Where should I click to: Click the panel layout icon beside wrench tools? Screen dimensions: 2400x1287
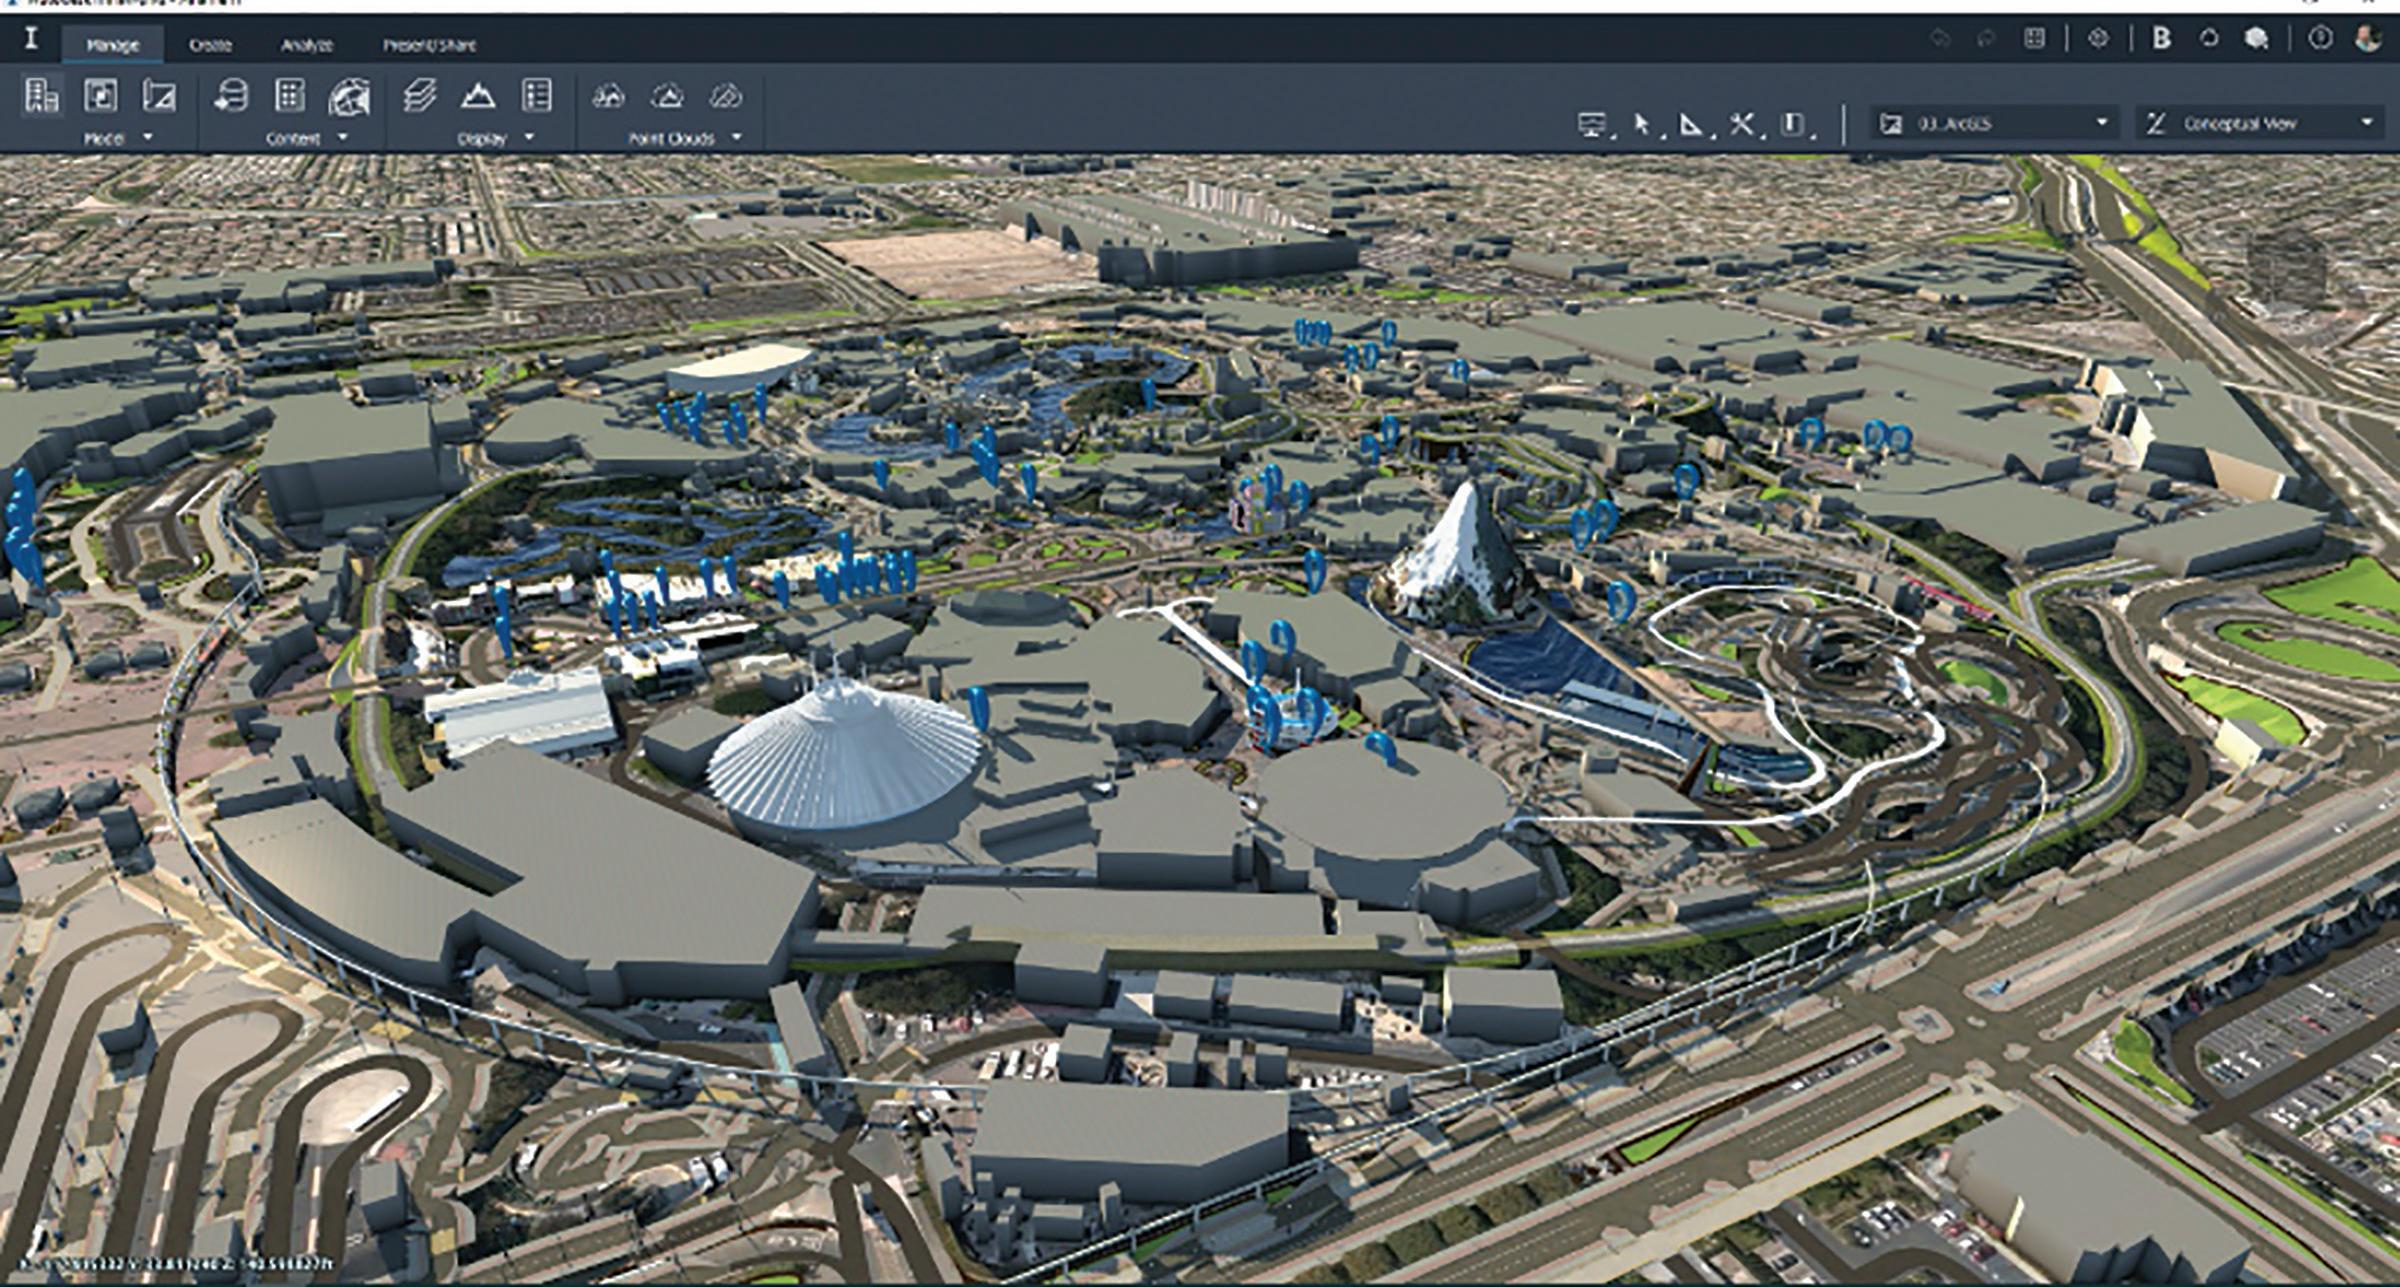point(1793,124)
